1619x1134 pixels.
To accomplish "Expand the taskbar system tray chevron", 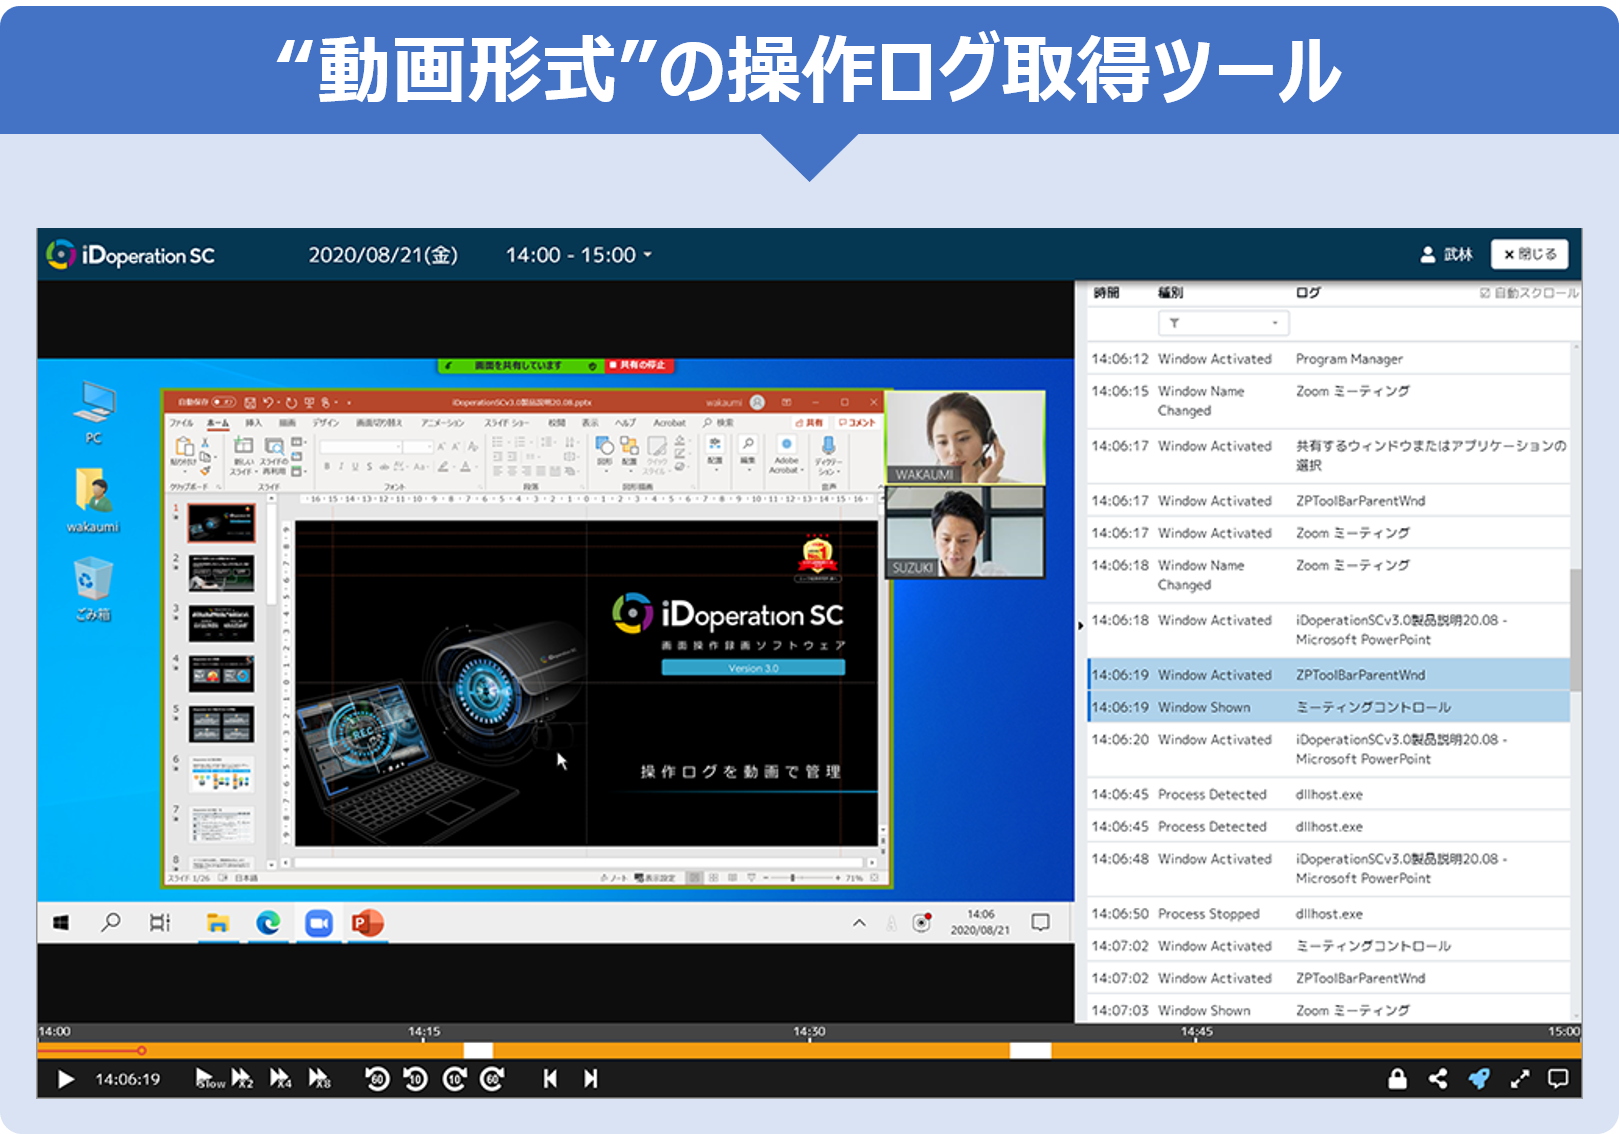I will pyautogui.click(x=859, y=923).
